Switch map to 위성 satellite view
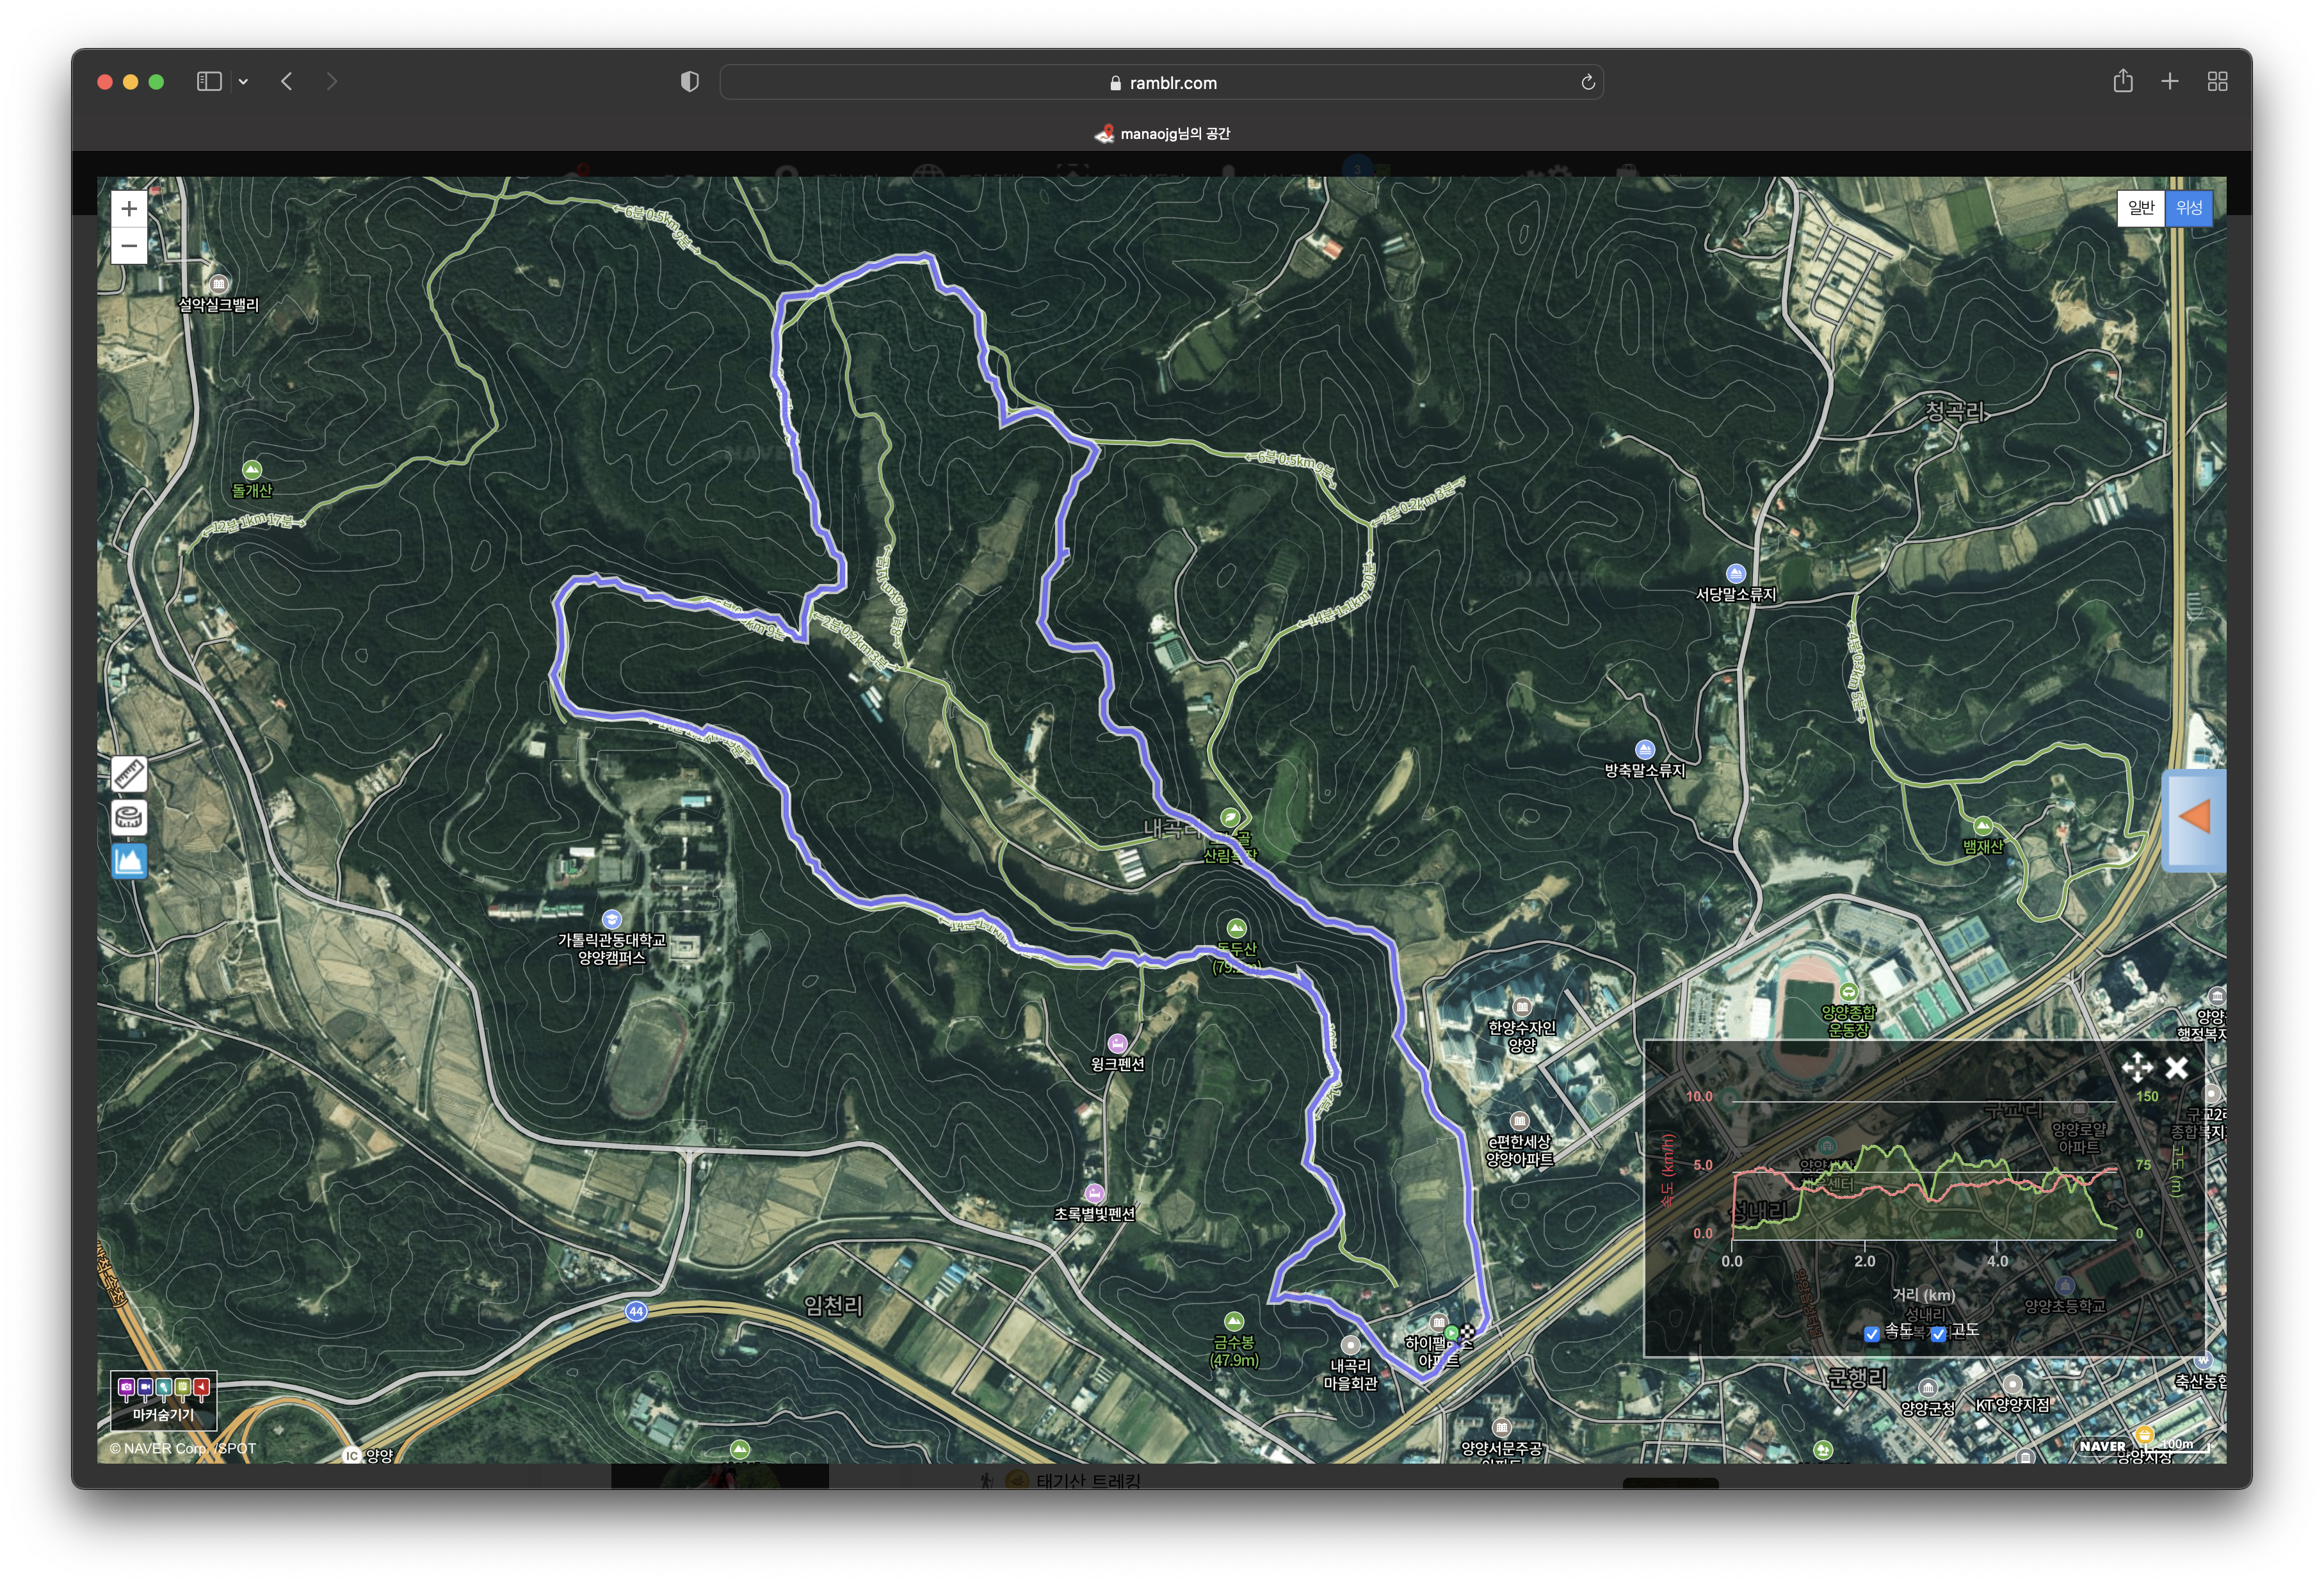The width and height of the screenshot is (2324, 1584). (2188, 208)
